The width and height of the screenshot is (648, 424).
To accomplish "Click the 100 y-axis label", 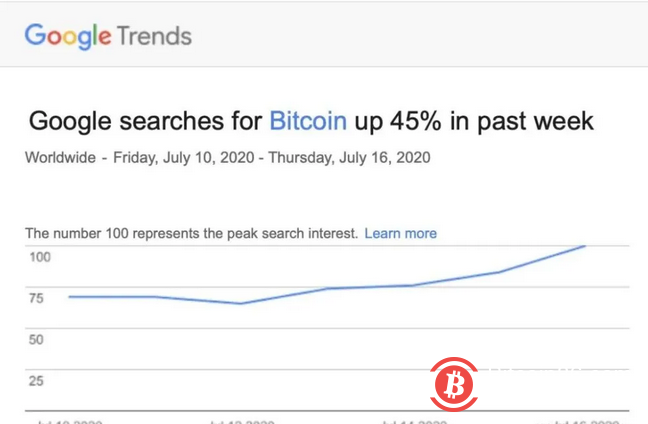I will (x=39, y=257).
